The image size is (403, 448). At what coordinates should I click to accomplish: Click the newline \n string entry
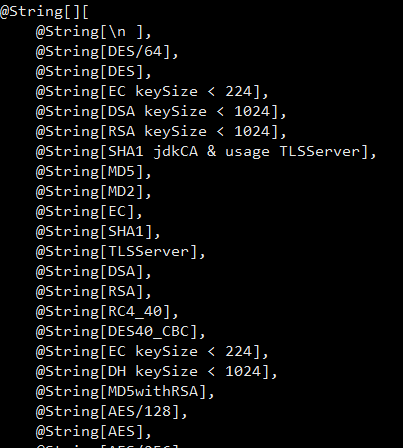[94, 32]
